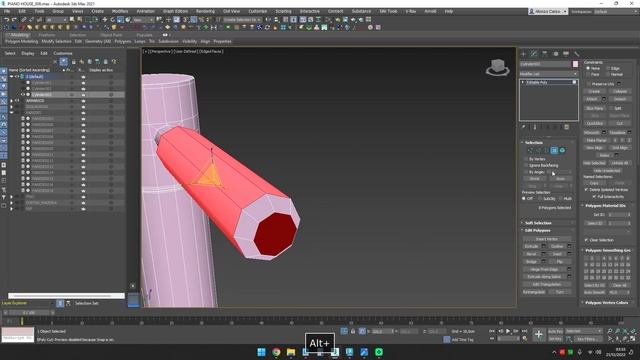640x360 pixels.
Task: Click the Attach button
Action: coord(592,99)
